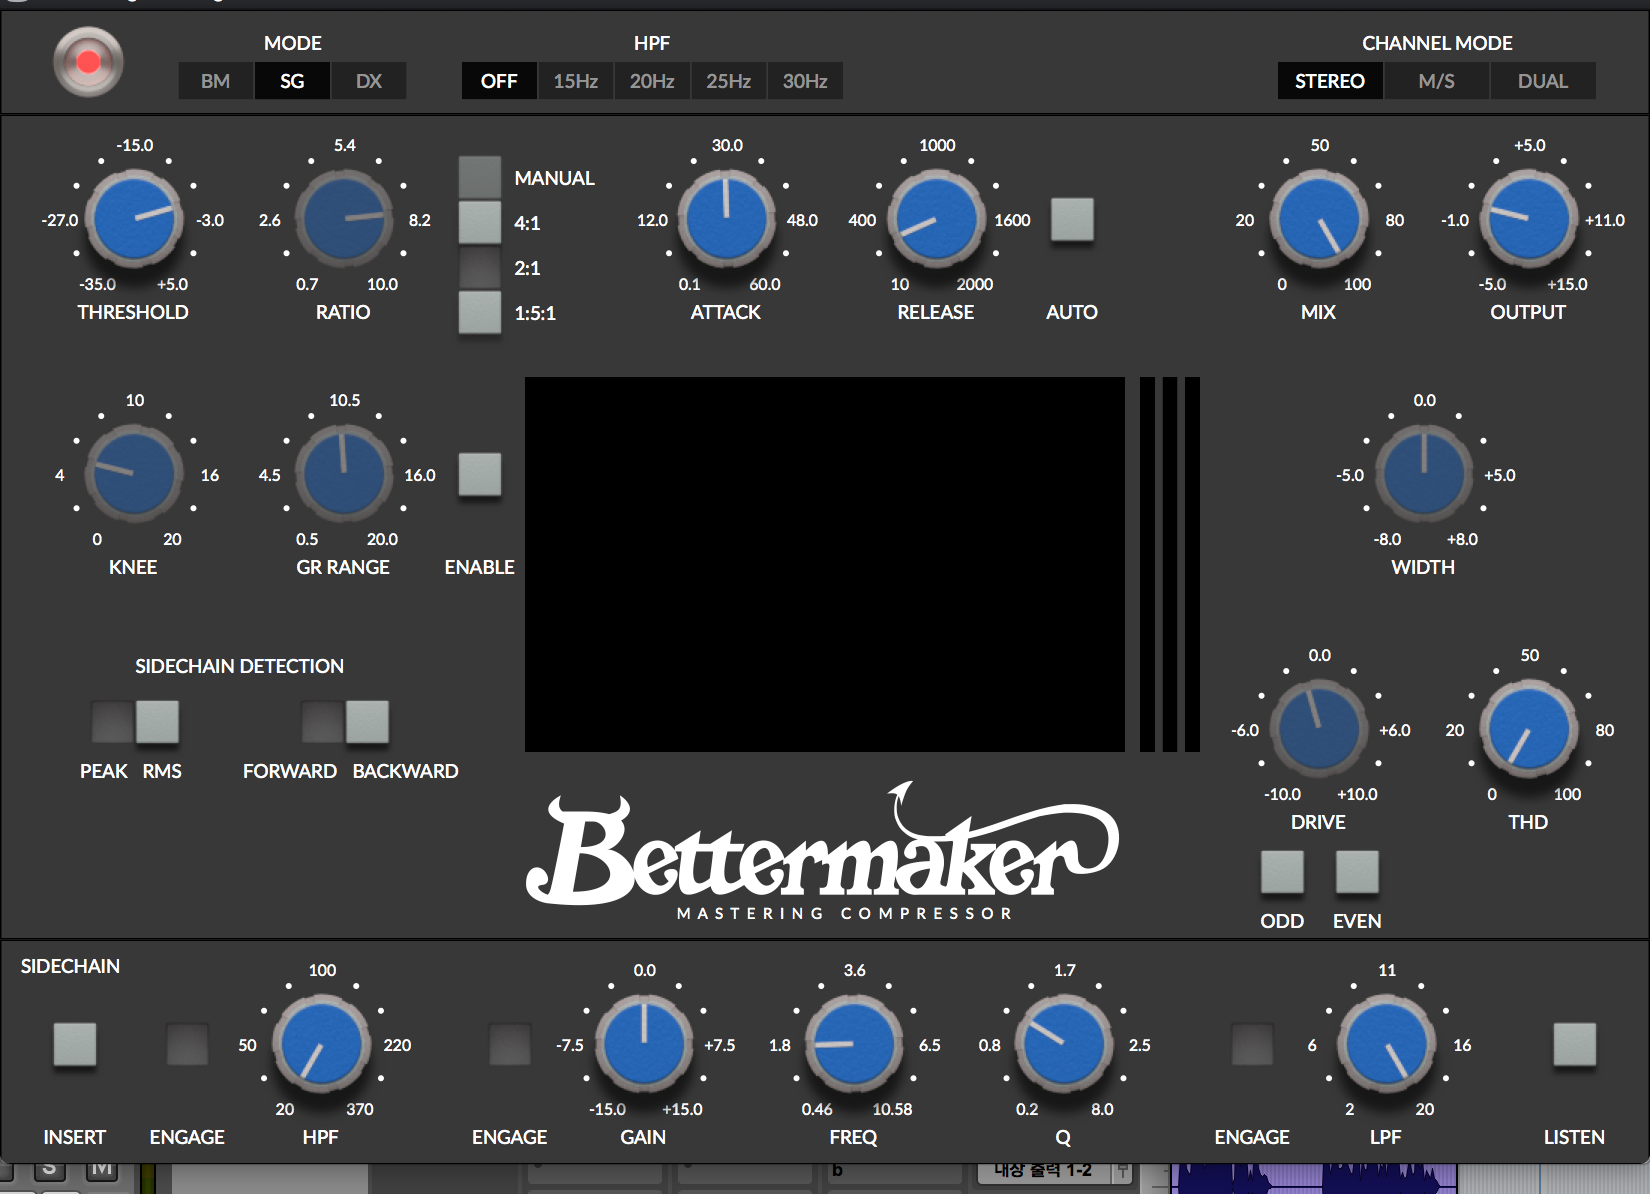Click the MIX knob

(x=1320, y=219)
